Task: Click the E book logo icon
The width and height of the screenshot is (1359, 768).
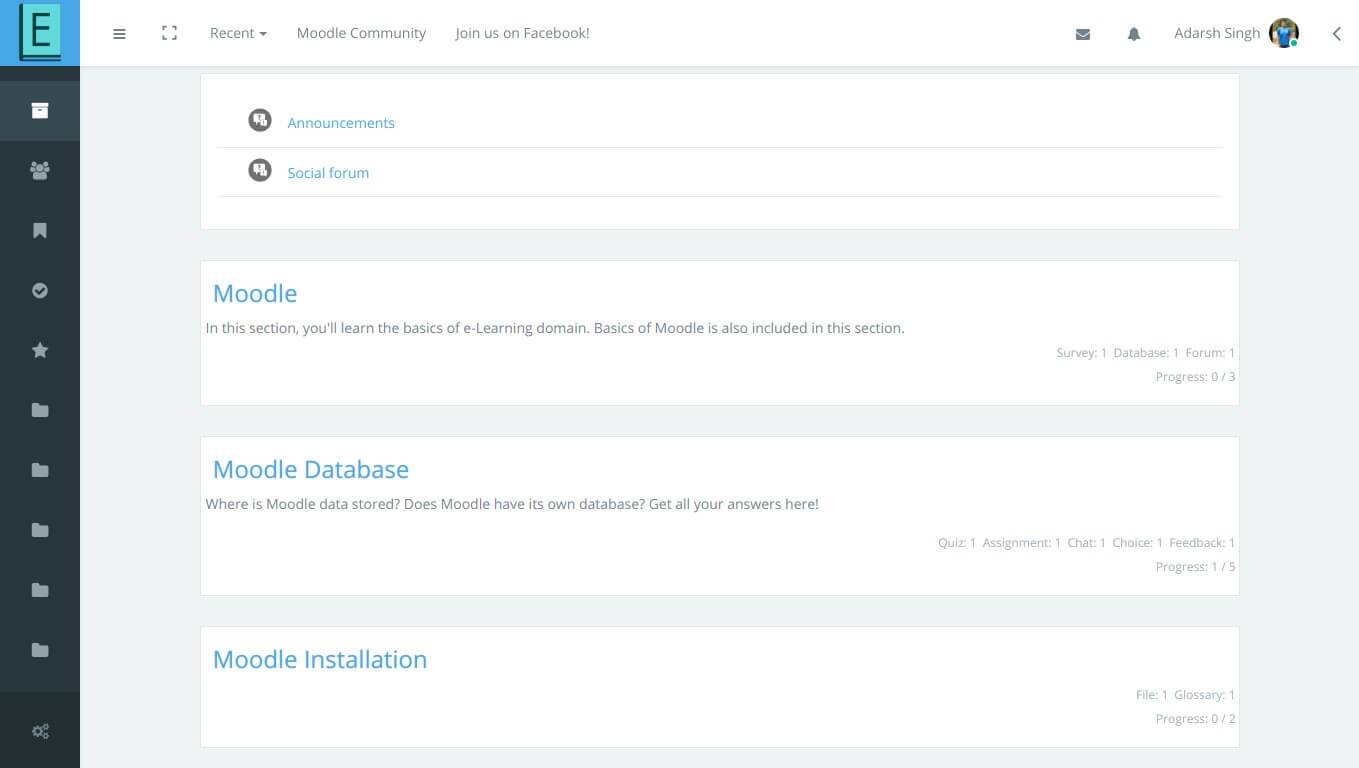Action: coord(40,33)
